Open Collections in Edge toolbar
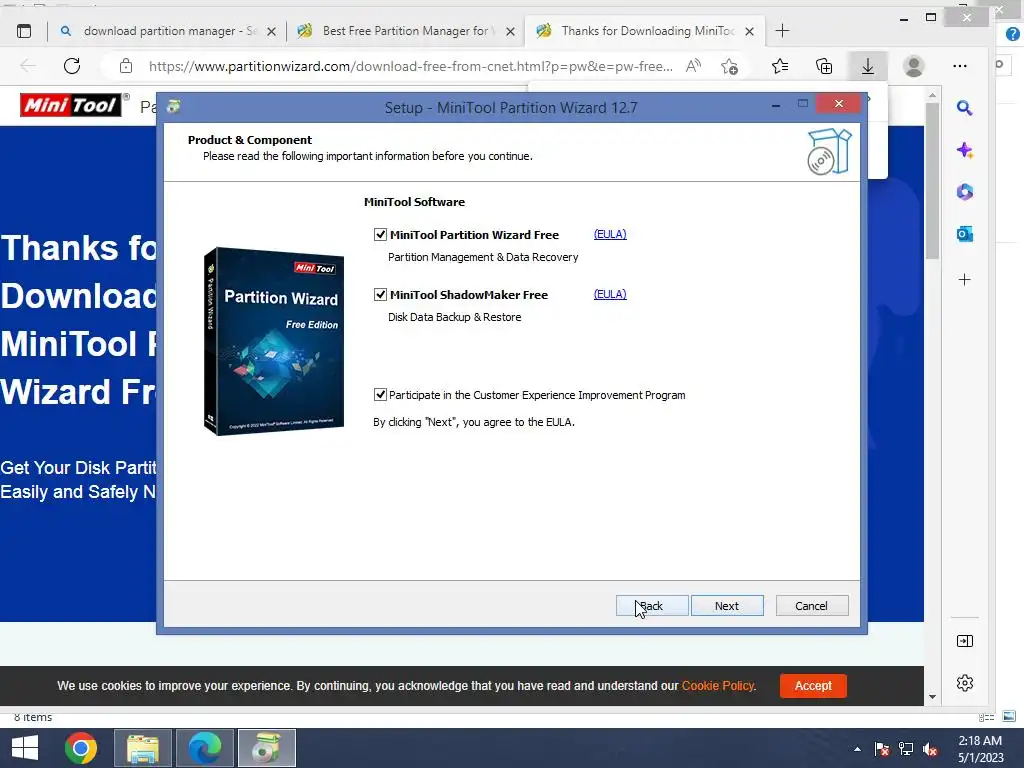This screenshot has height=768, width=1024. tap(824, 66)
